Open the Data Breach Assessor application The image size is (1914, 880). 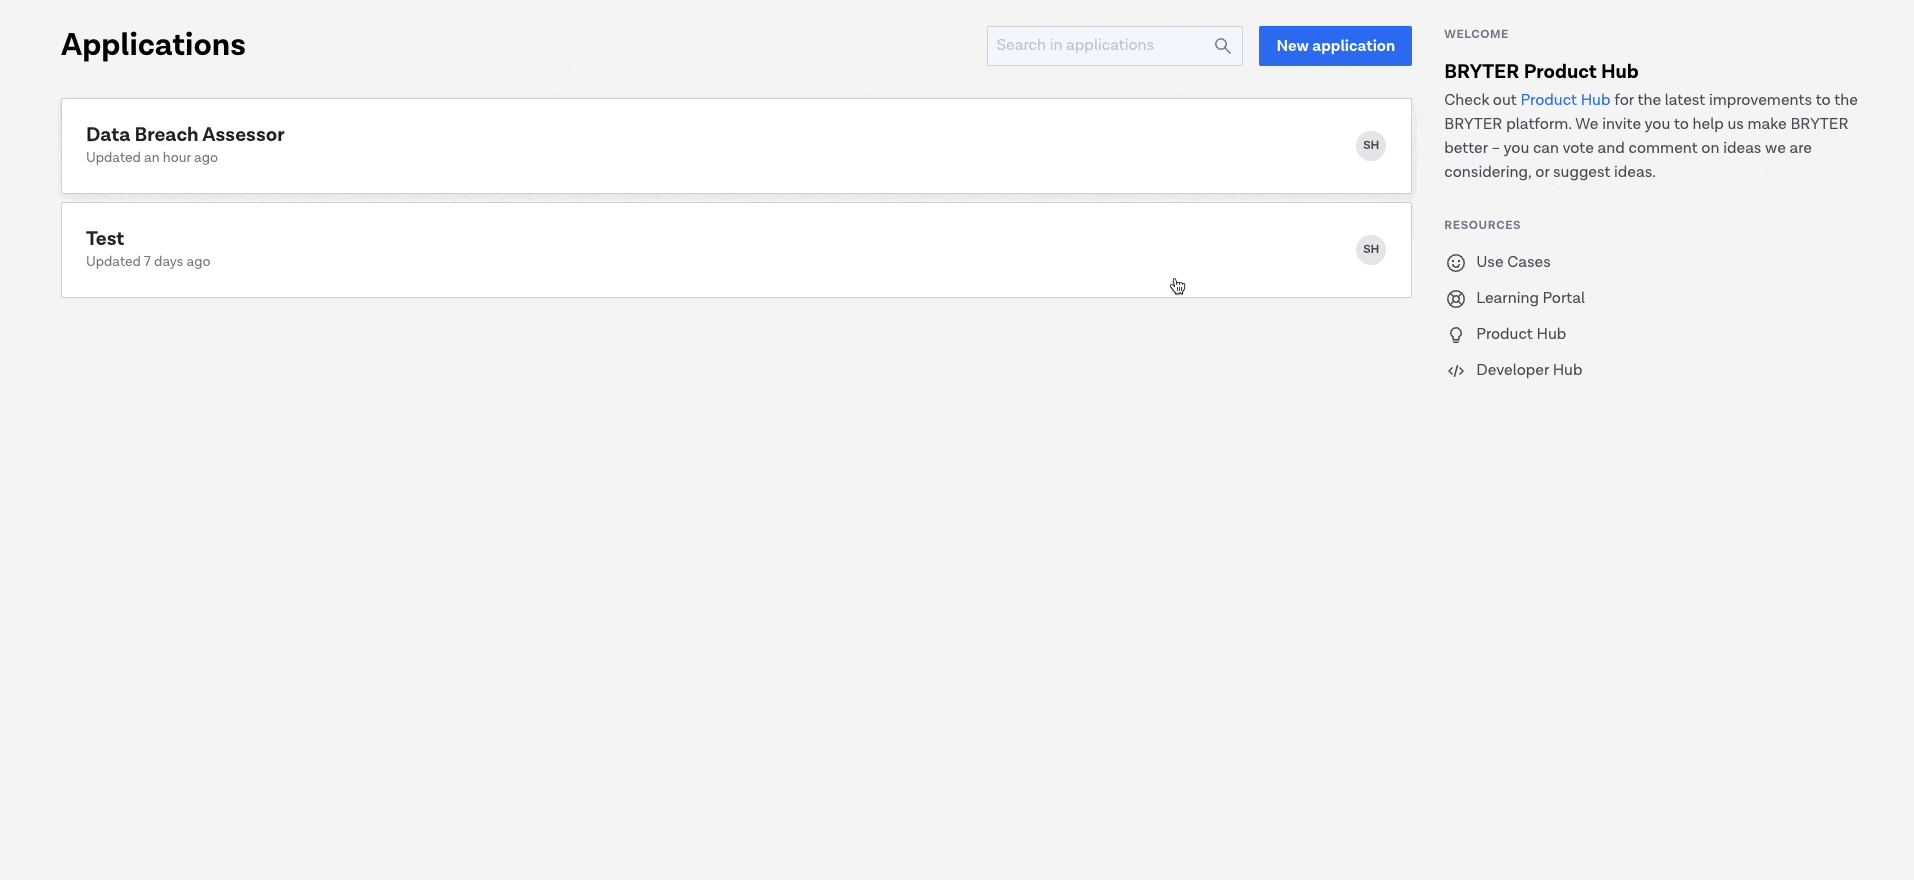[x=185, y=135]
